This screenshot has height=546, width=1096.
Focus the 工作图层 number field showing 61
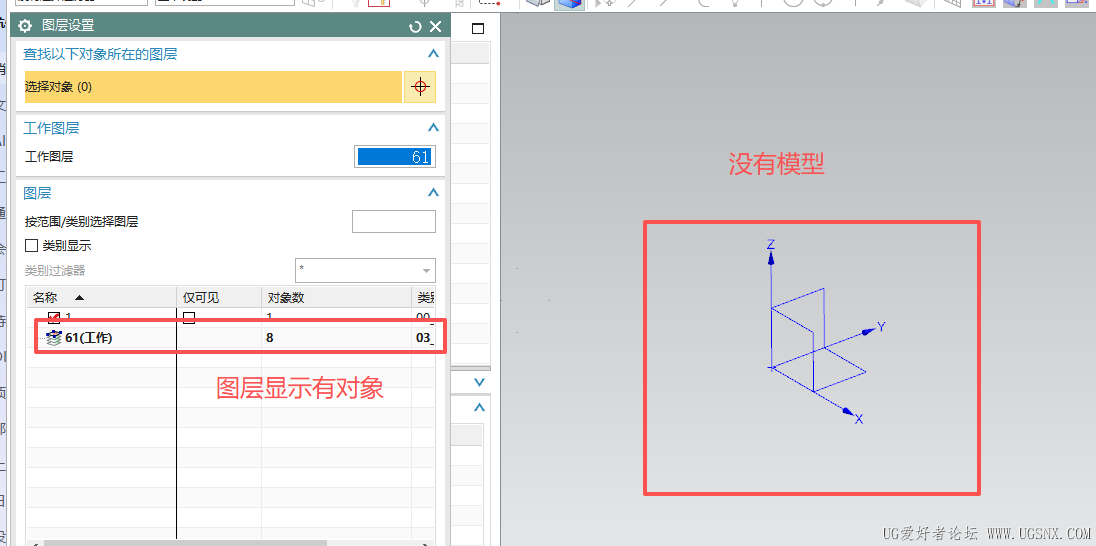[395, 157]
